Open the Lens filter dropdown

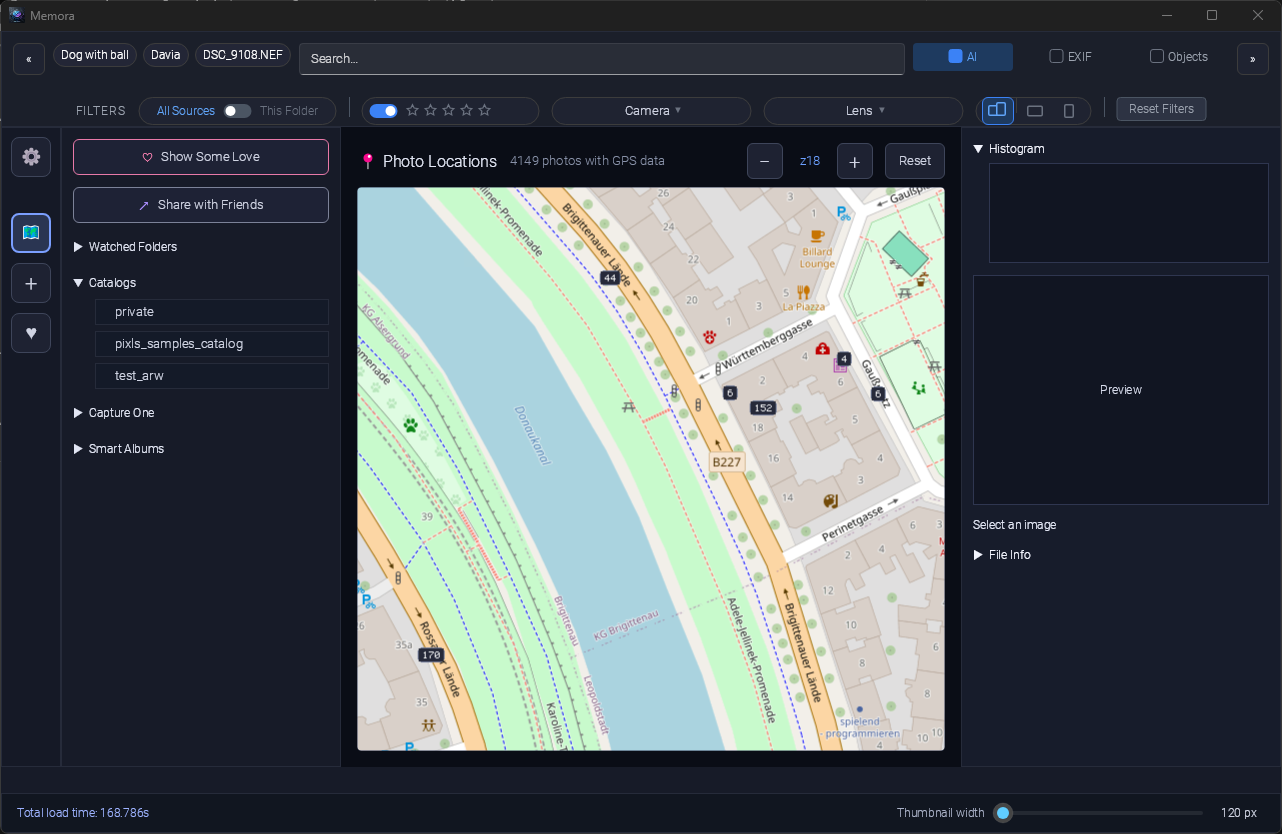coord(863,111)
